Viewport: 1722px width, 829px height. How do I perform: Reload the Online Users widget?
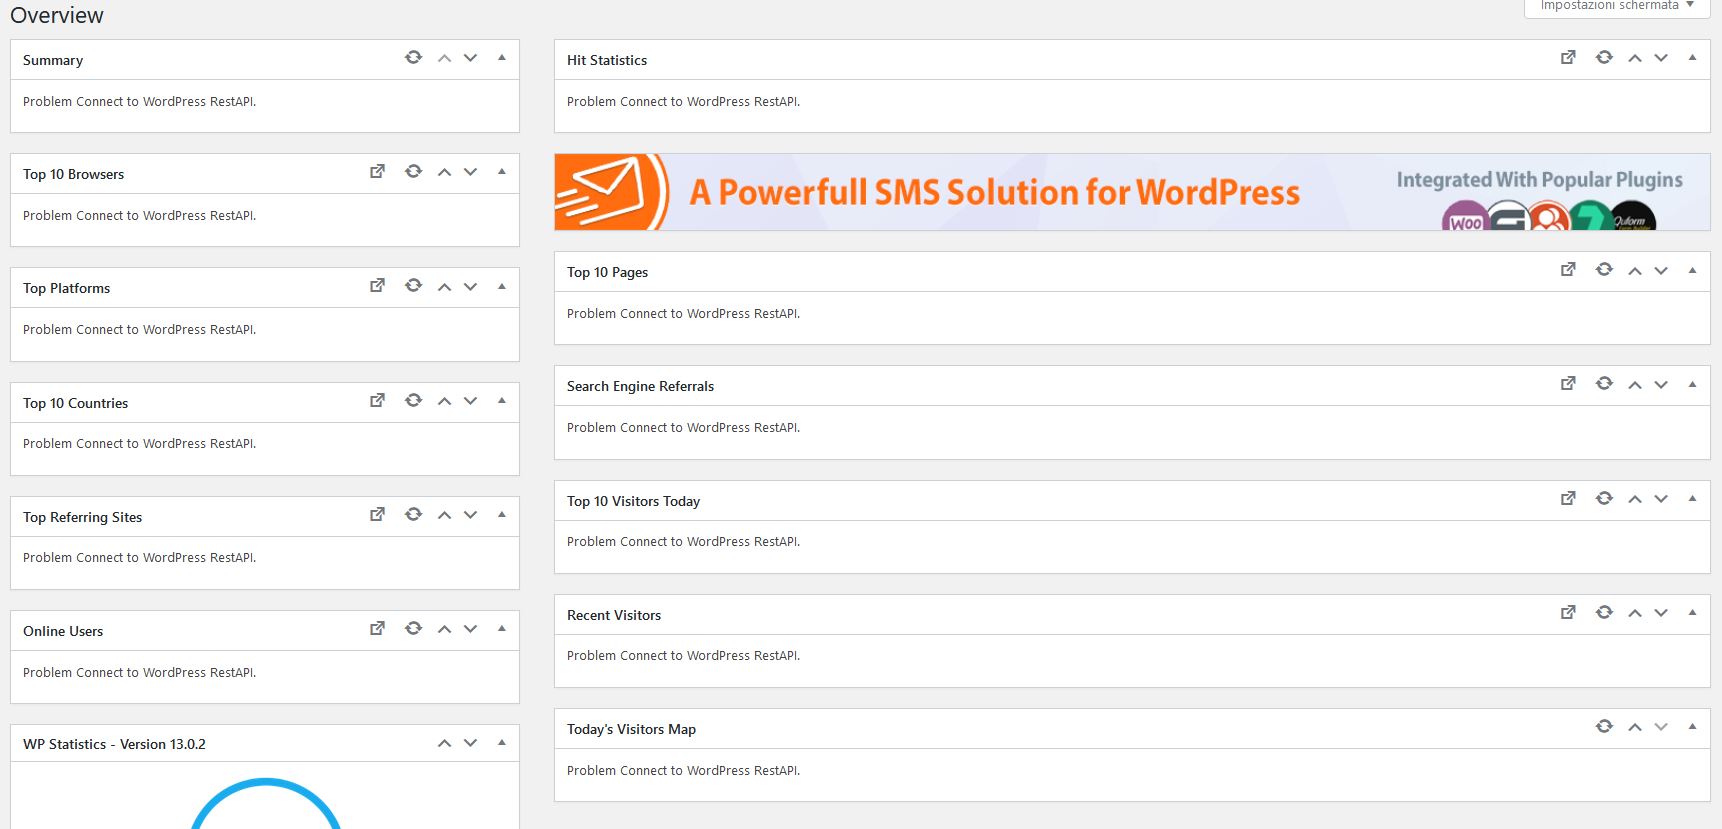click(413, 629)
